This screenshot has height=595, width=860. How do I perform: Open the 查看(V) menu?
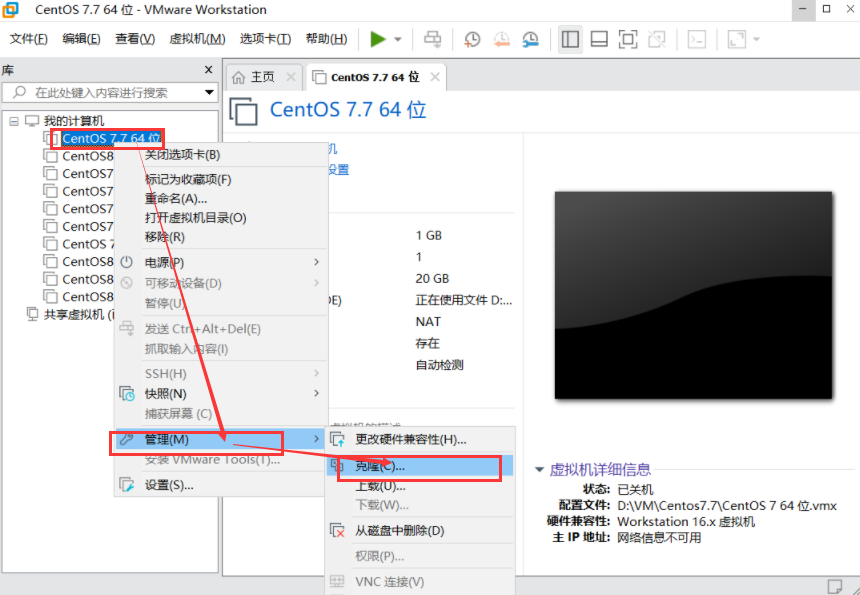click(x=135, y=39)
